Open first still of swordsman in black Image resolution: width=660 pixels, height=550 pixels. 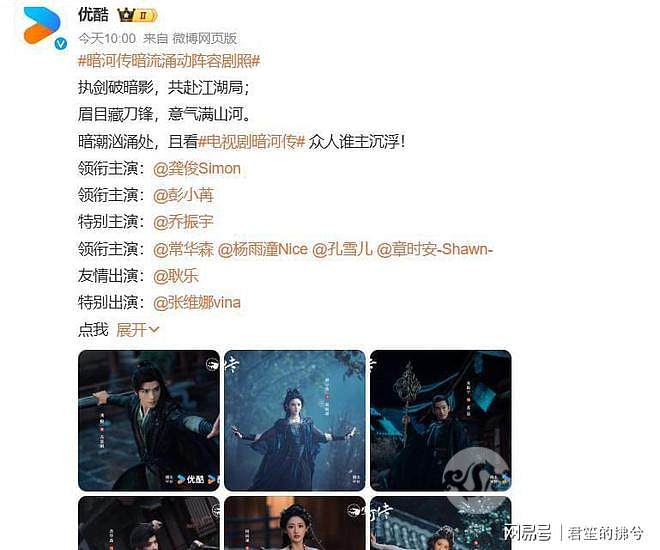point(149,420)
